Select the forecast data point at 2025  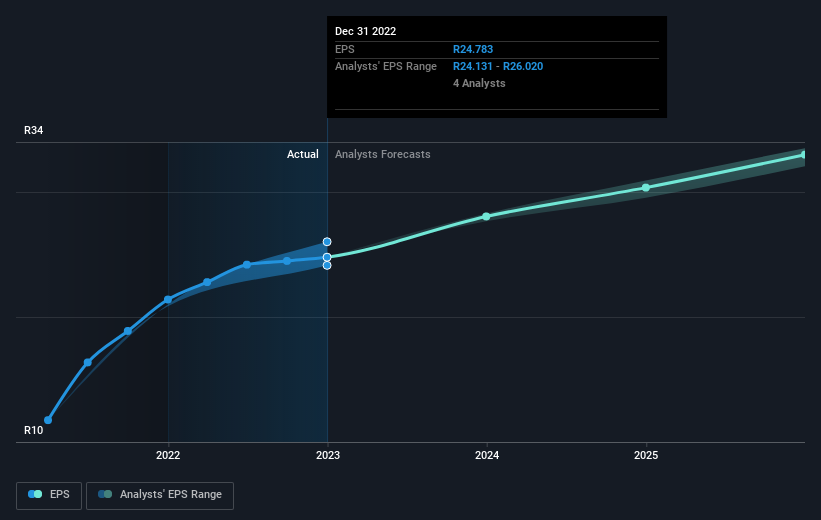click(x=646, y=187)
